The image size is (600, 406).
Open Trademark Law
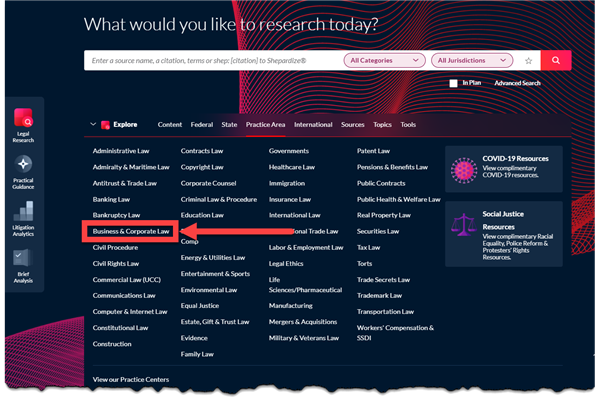379,296
